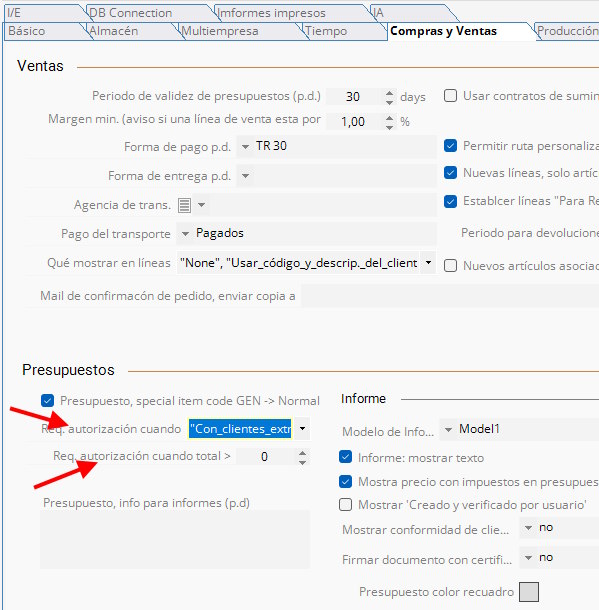Decrease Margen min. percent value

click(x=389, y=127)
